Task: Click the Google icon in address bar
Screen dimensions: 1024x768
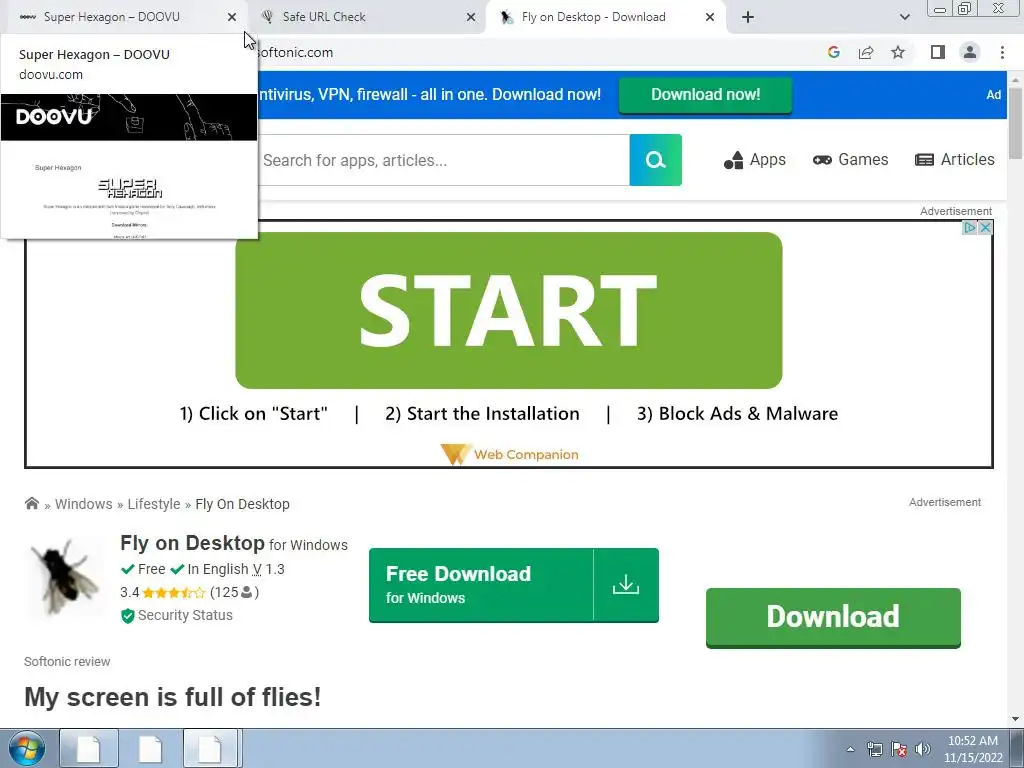Action: pyautogui.click(x=834, y=52)
